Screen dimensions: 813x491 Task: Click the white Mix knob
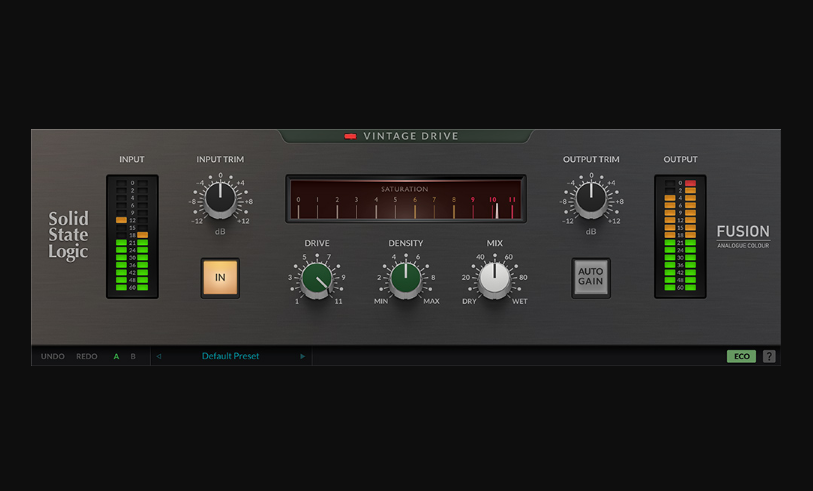click(494, 279)
